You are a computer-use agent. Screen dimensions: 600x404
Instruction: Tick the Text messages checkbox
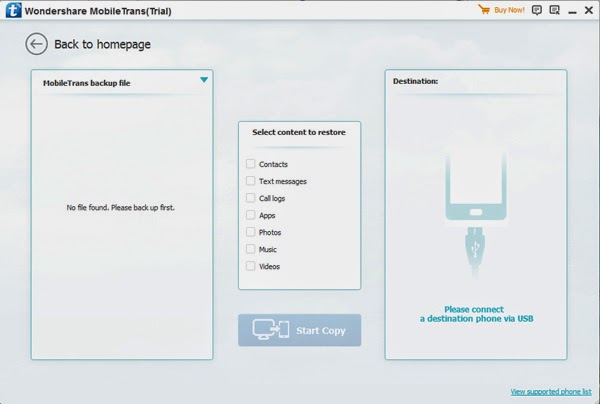[x=250, y=181]
